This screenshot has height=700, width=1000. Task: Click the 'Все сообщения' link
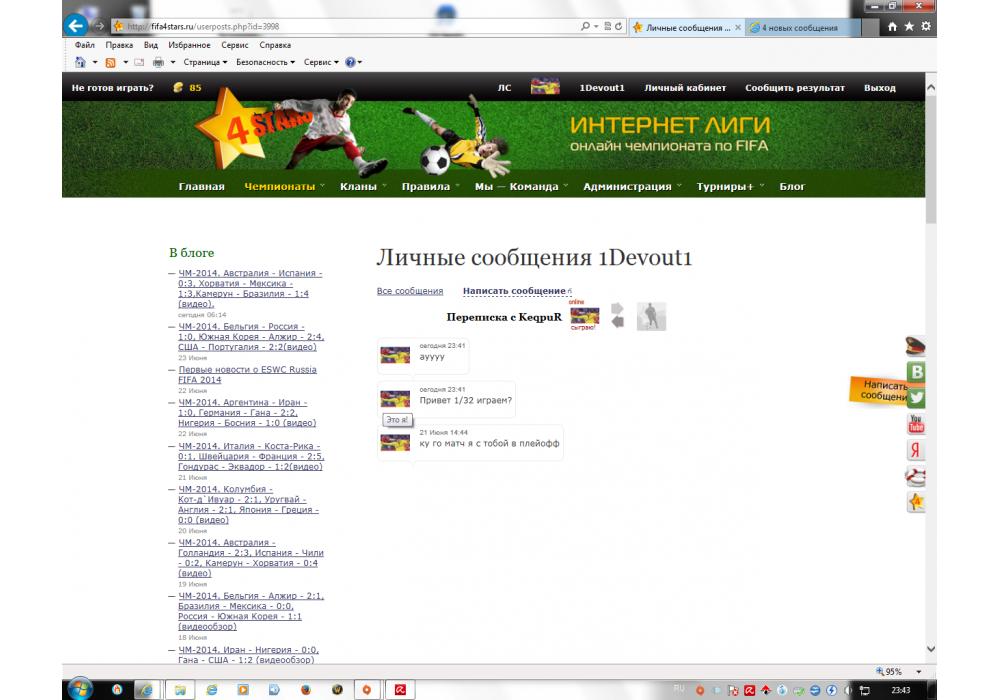409,291
